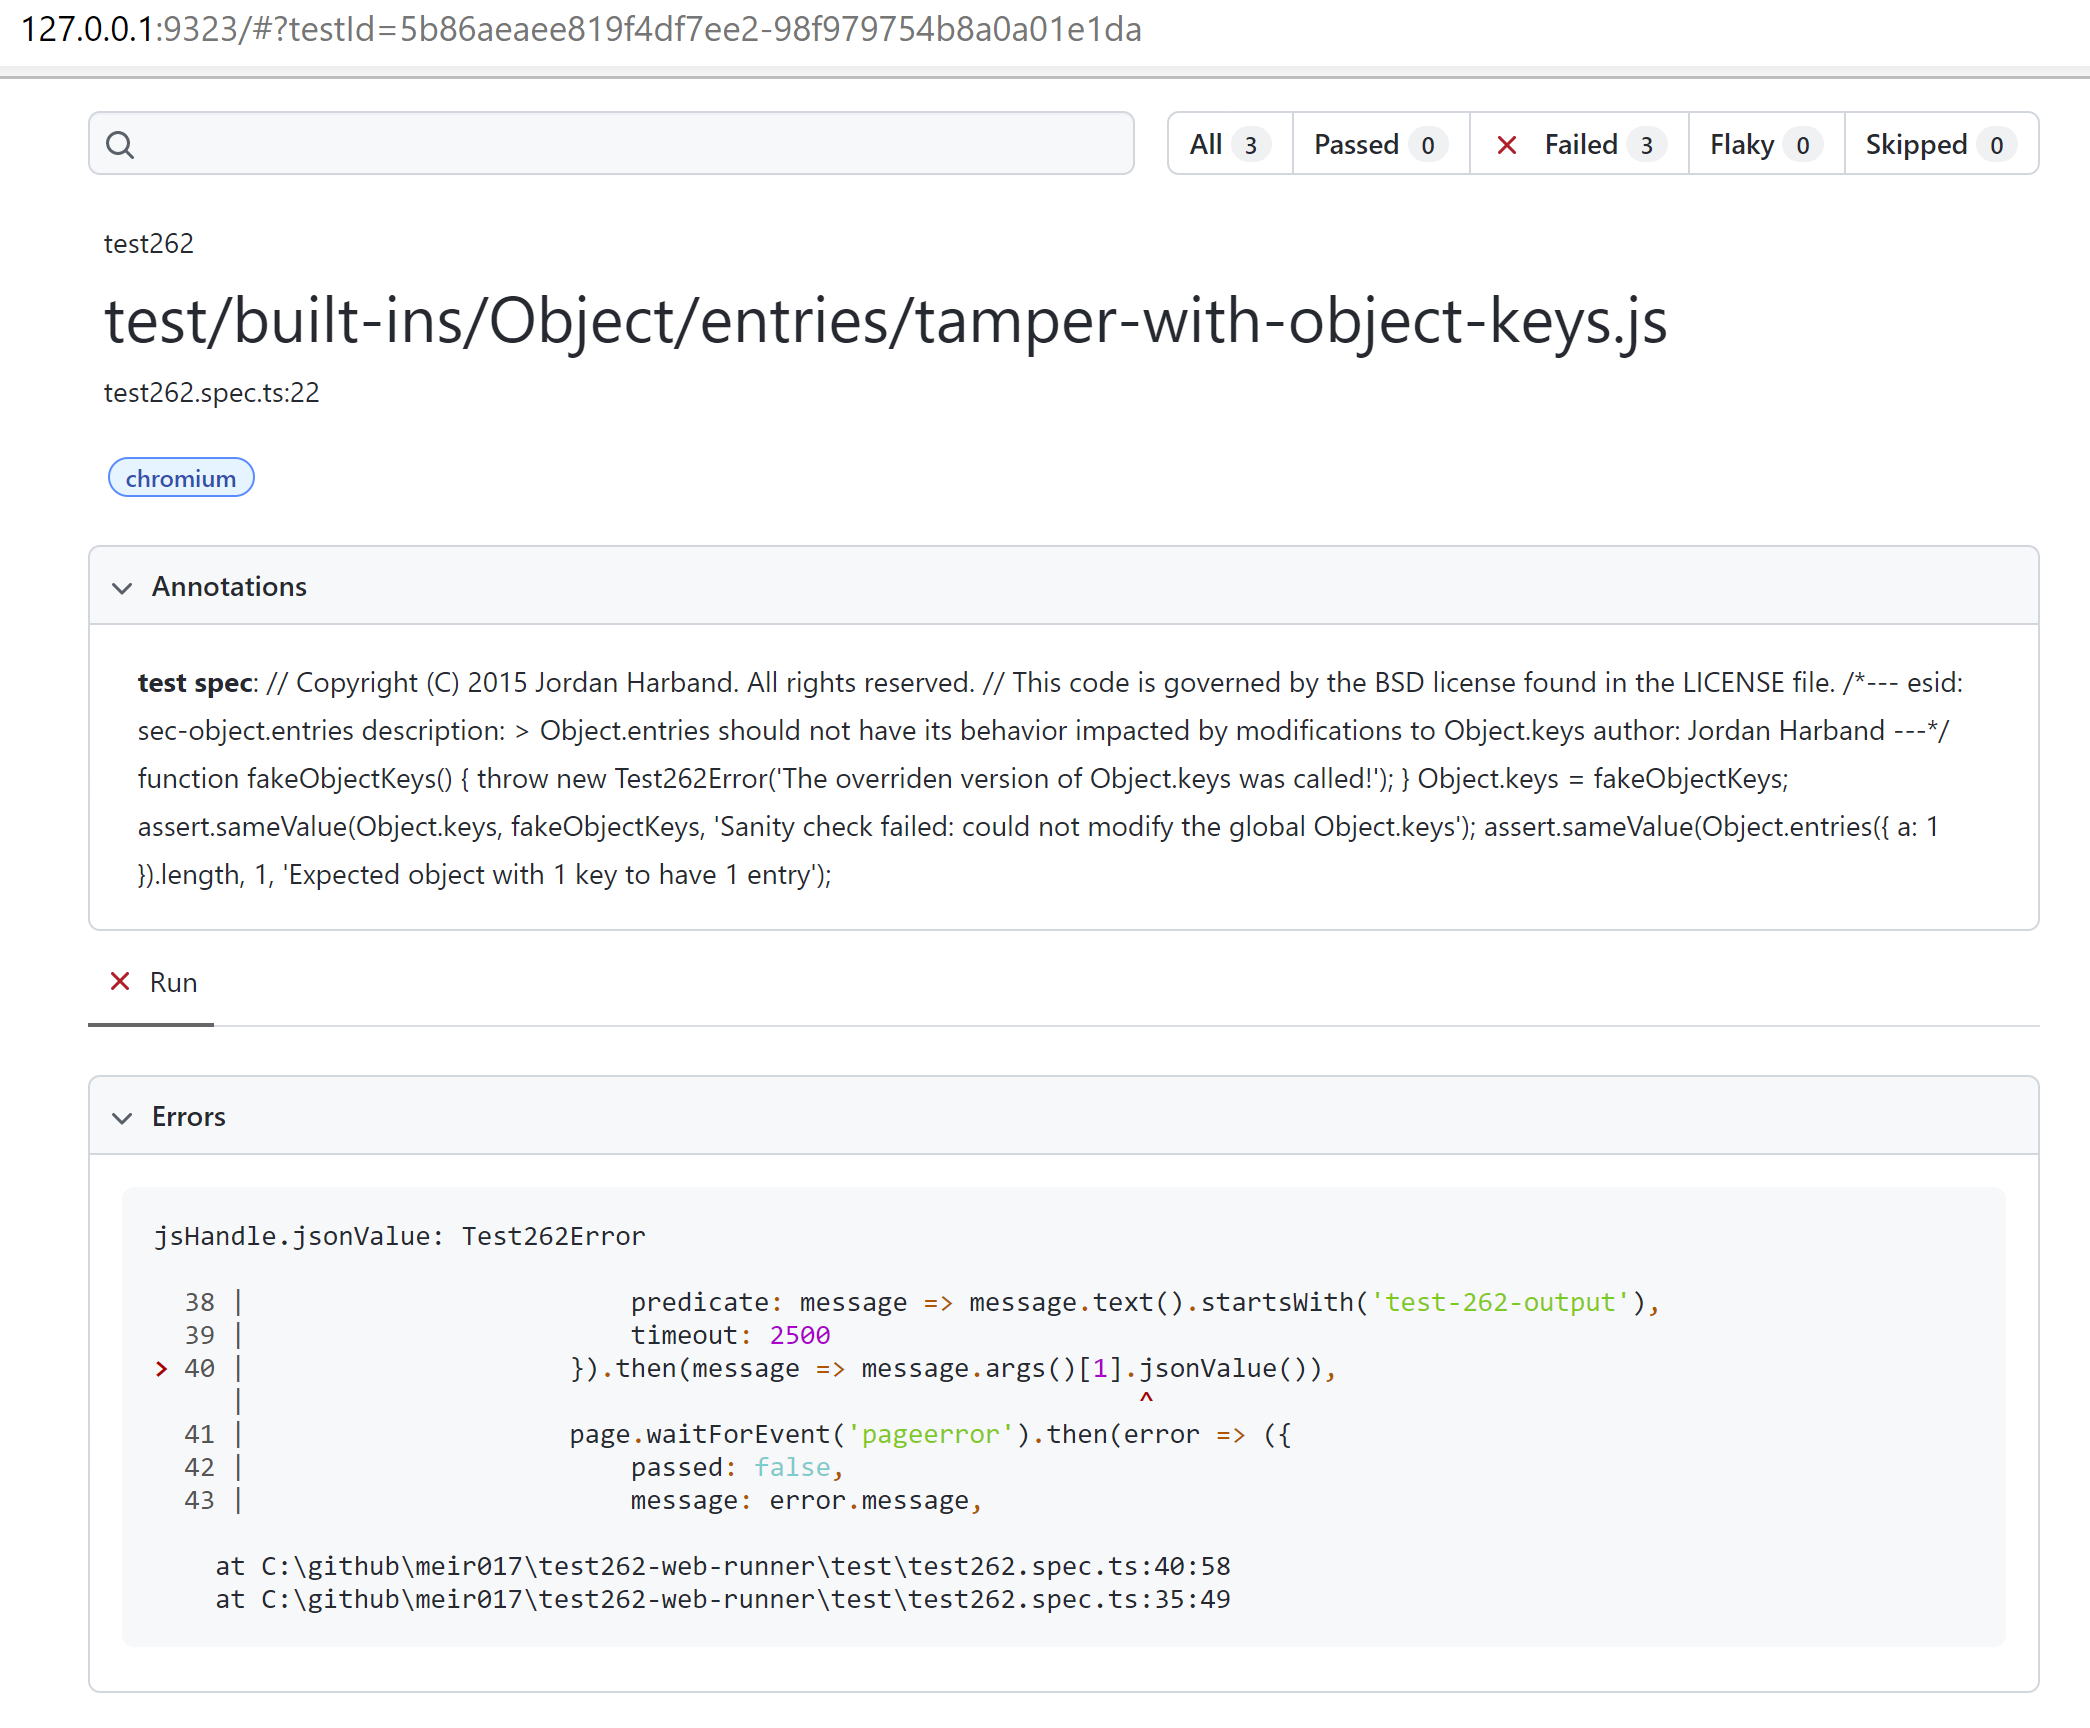Viewport: 2090px width, 1728px height.
Task: Toggle the Passed tests filter
Action: (x=1356, y=144)
